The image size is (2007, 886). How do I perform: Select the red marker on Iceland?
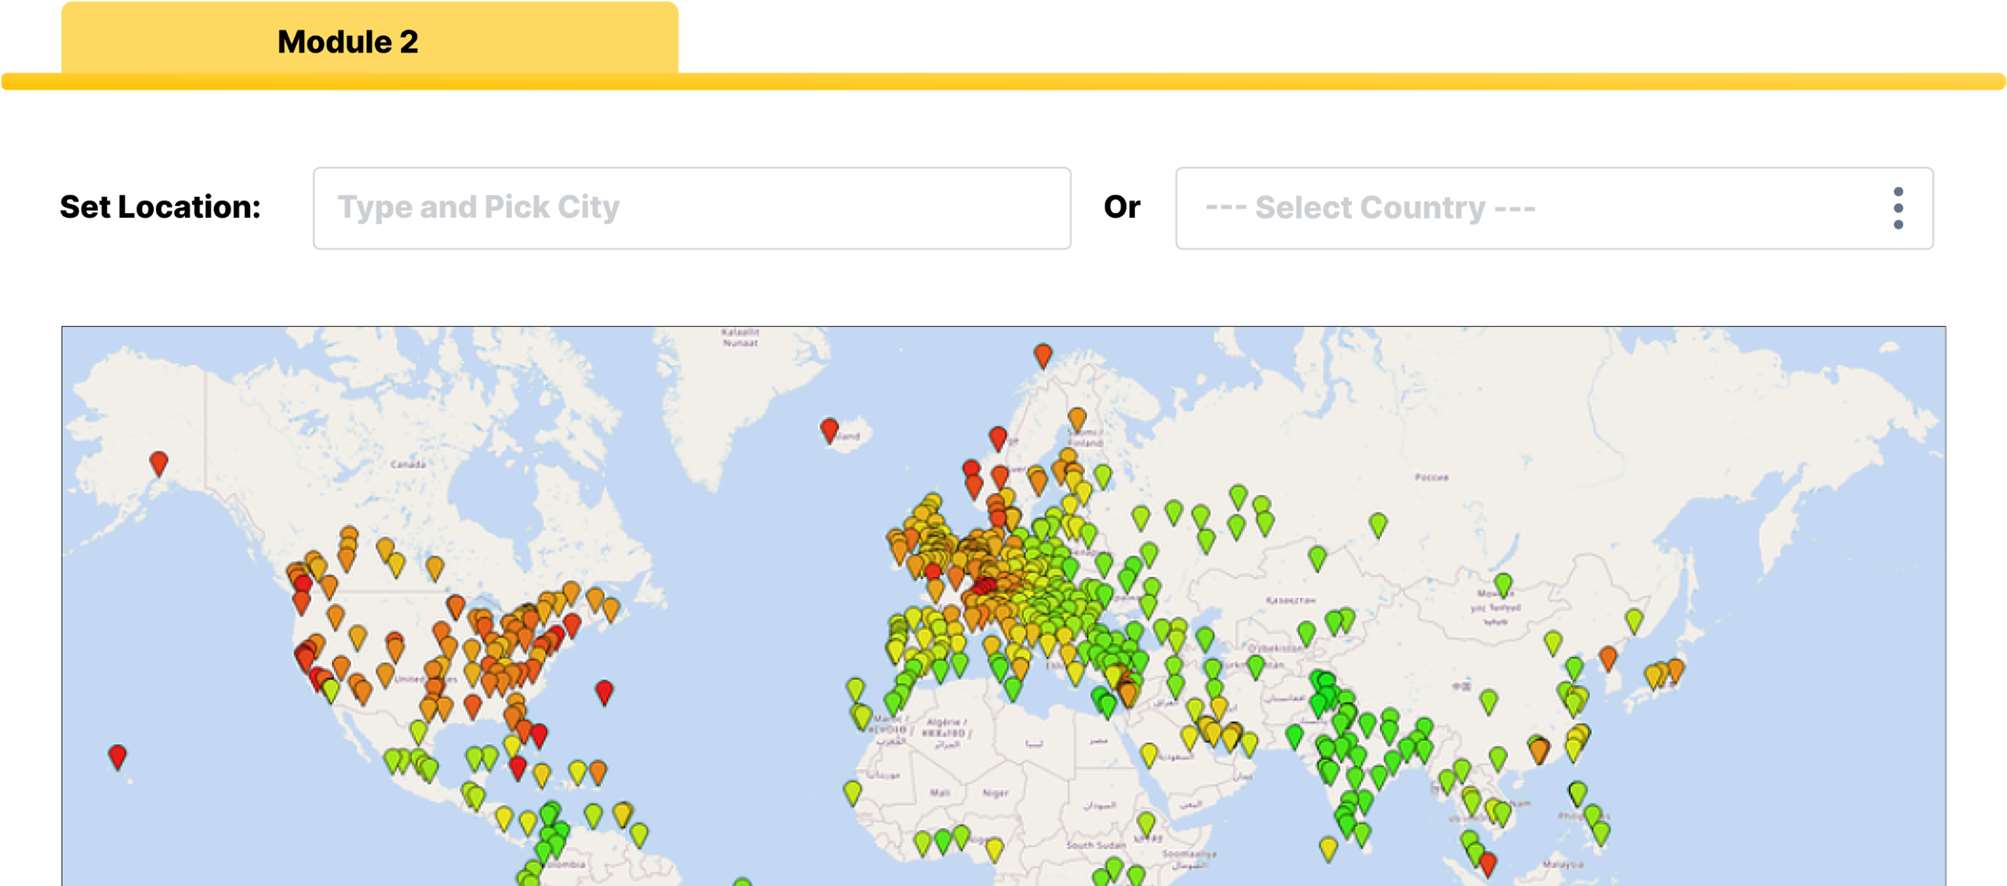[x=829, y=430]
